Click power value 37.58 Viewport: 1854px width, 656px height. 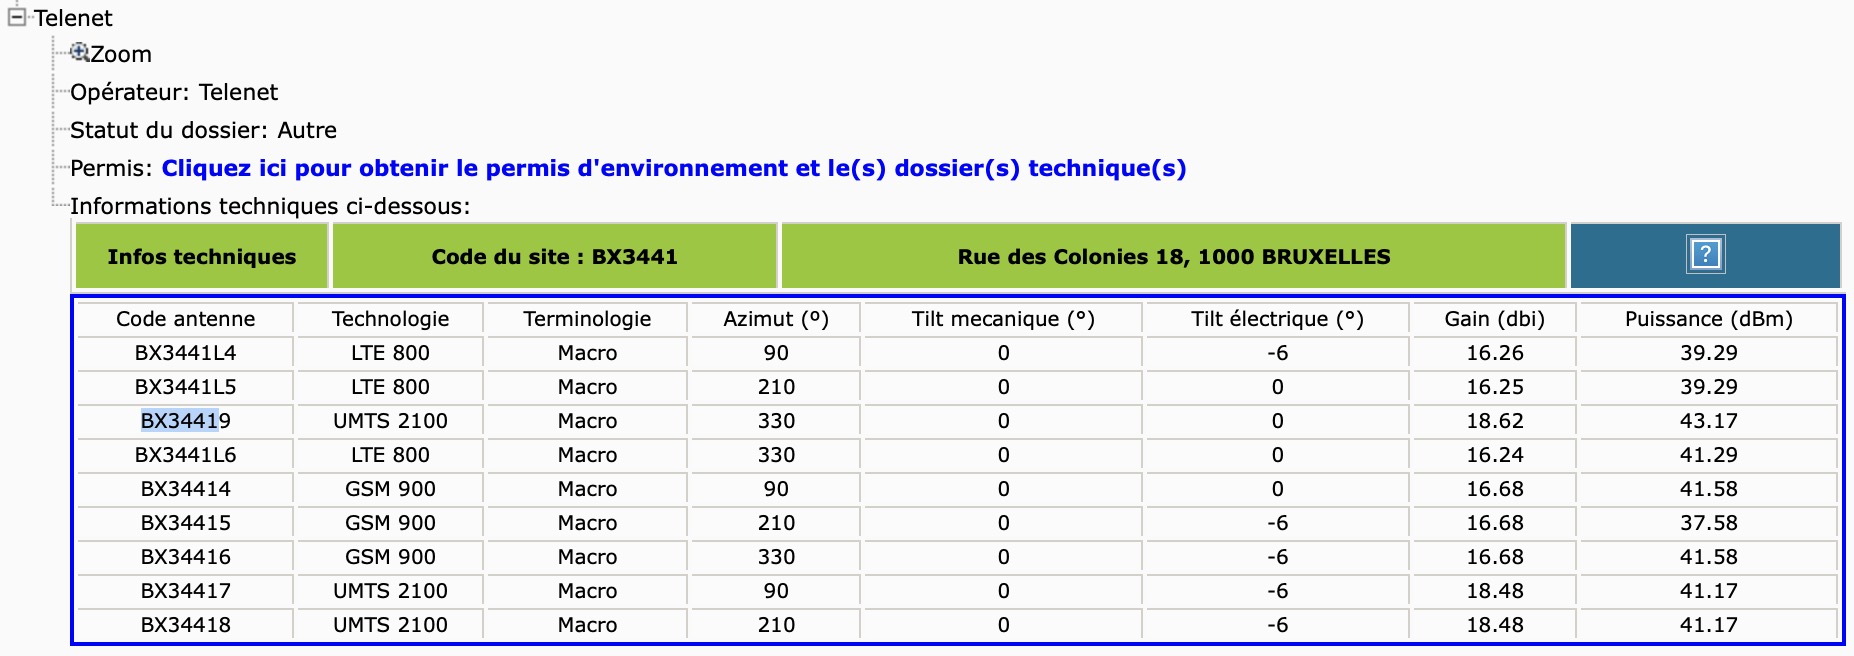click(1709, 523)
